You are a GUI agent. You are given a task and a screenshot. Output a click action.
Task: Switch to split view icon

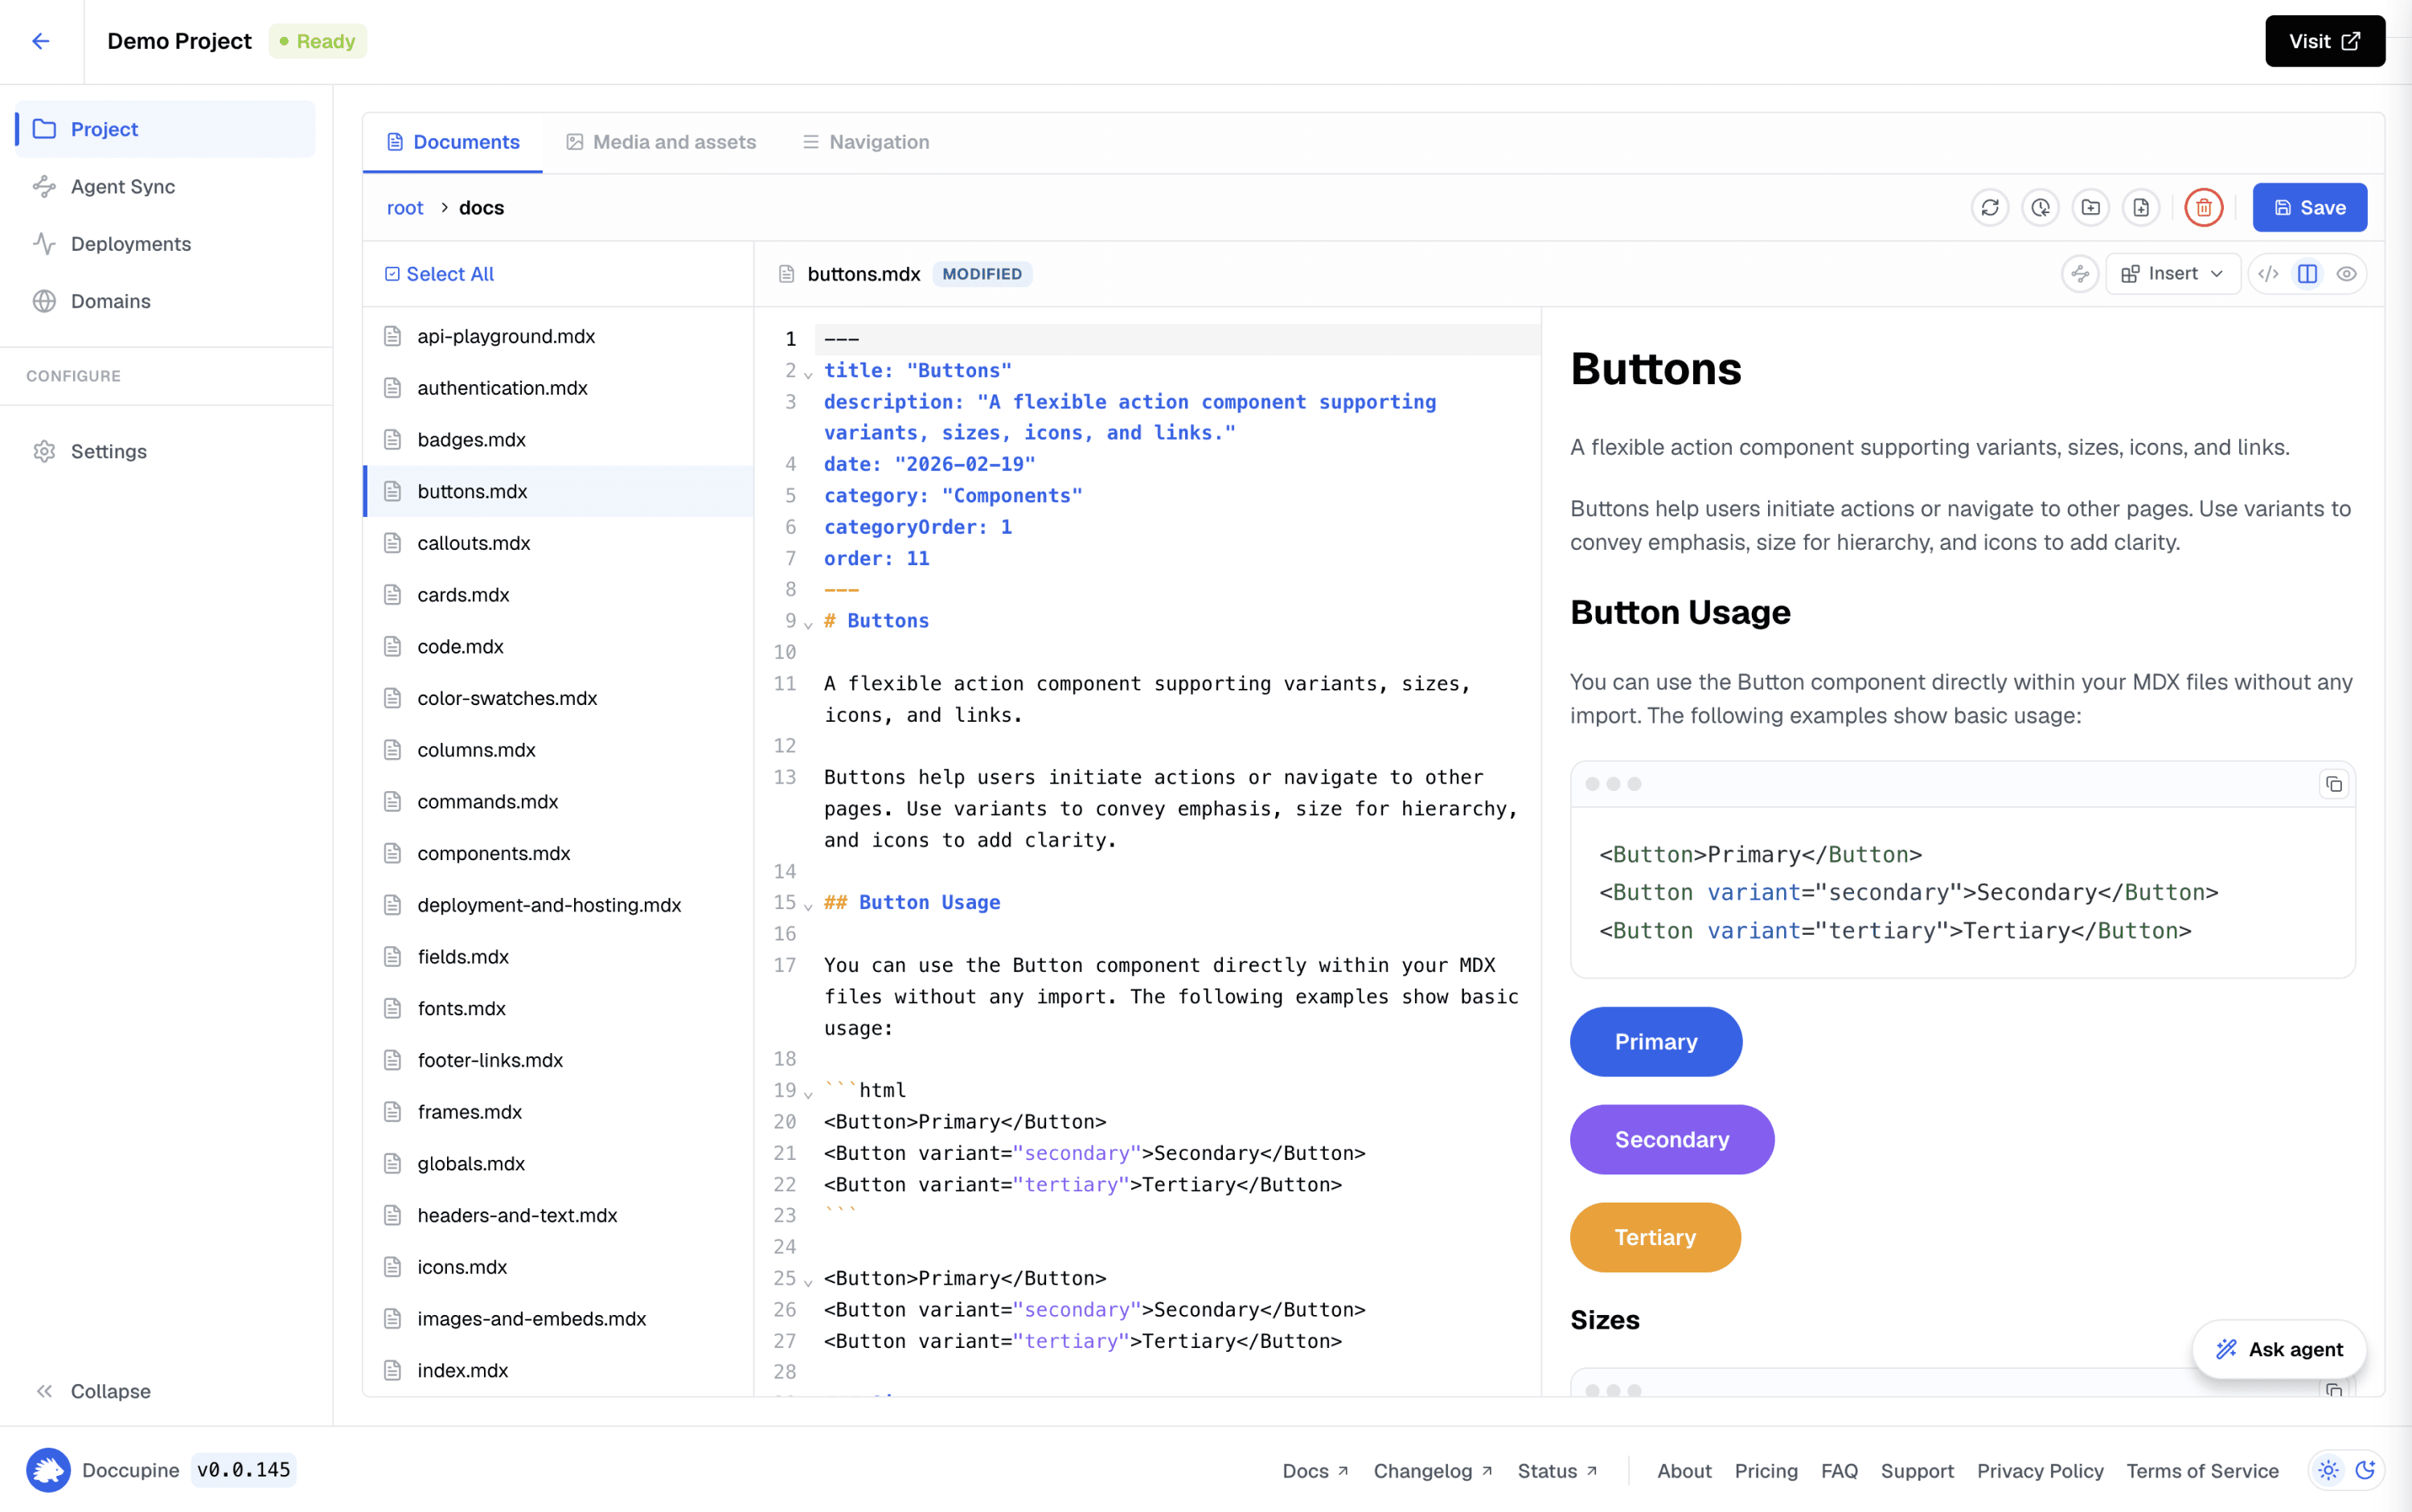[2308, 274]
